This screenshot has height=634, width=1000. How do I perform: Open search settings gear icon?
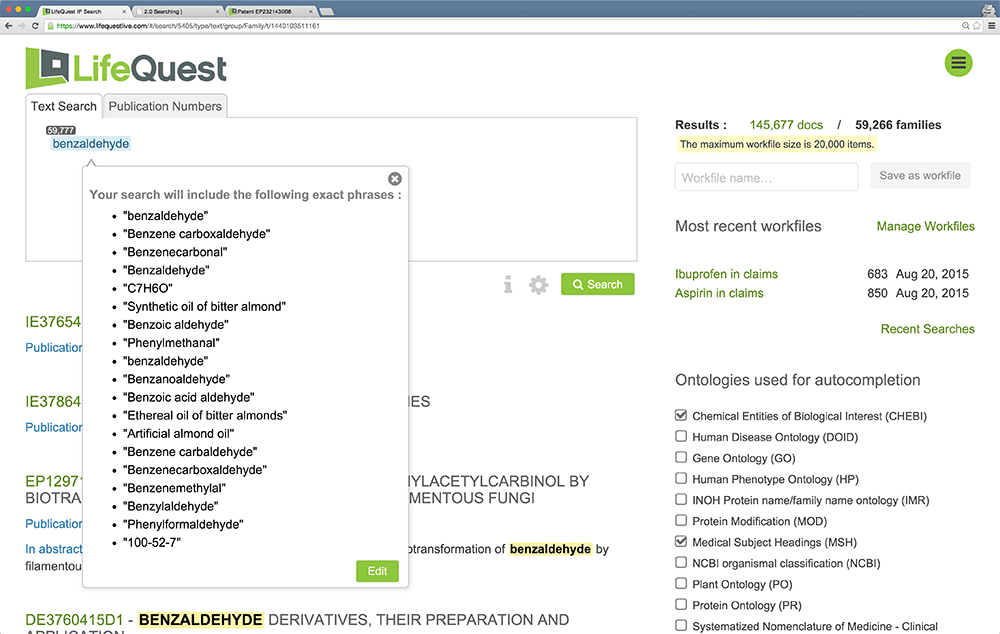pos(538,284)
